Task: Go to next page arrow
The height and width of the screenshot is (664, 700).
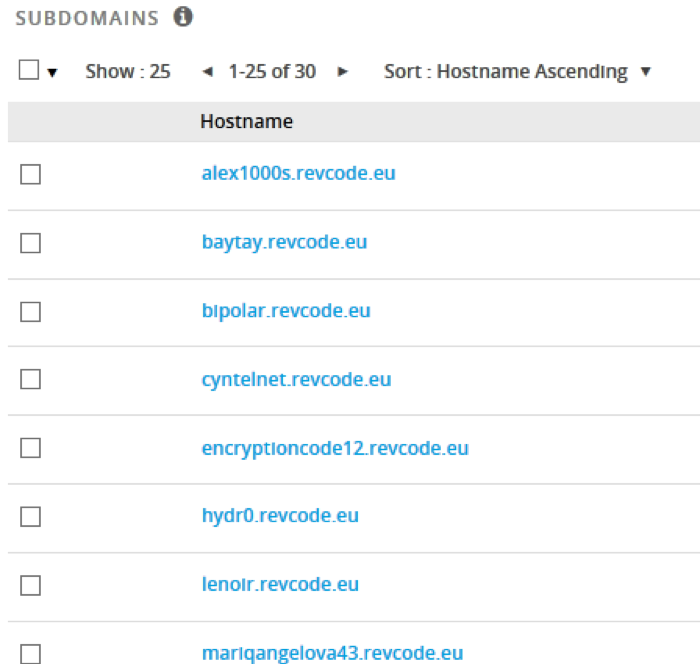Action: click(342, 71)
